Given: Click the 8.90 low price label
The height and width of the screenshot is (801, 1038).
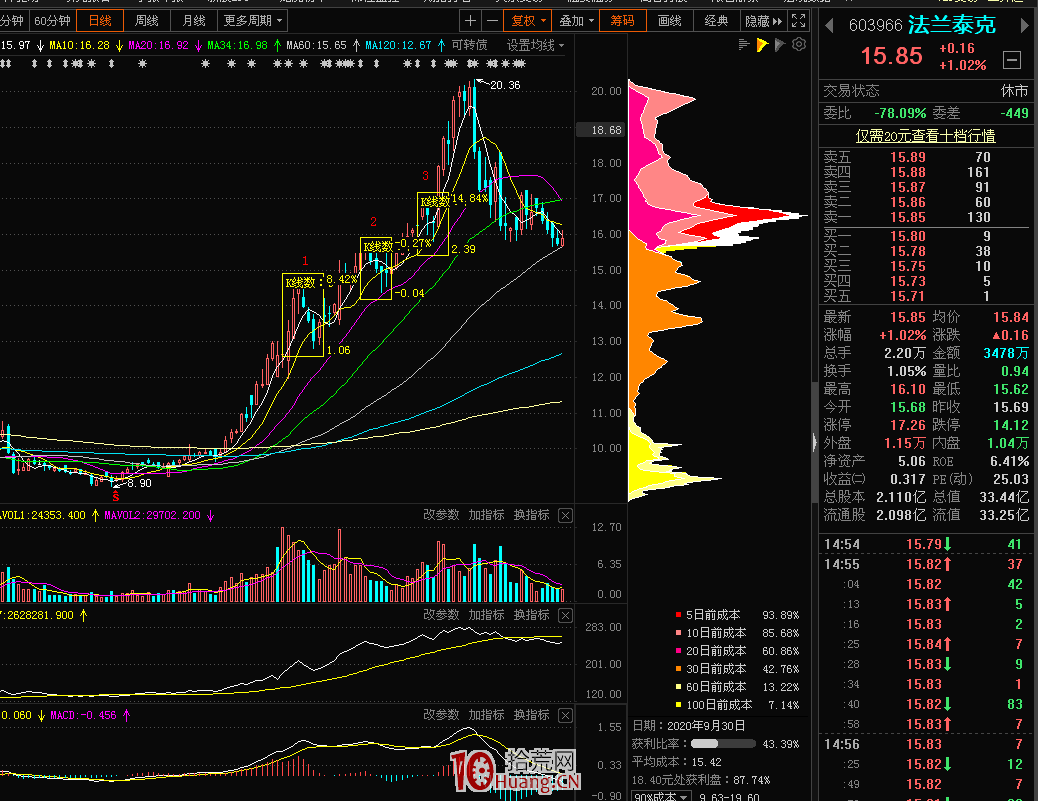Looking at the screenshot, I should coord(139,483).
